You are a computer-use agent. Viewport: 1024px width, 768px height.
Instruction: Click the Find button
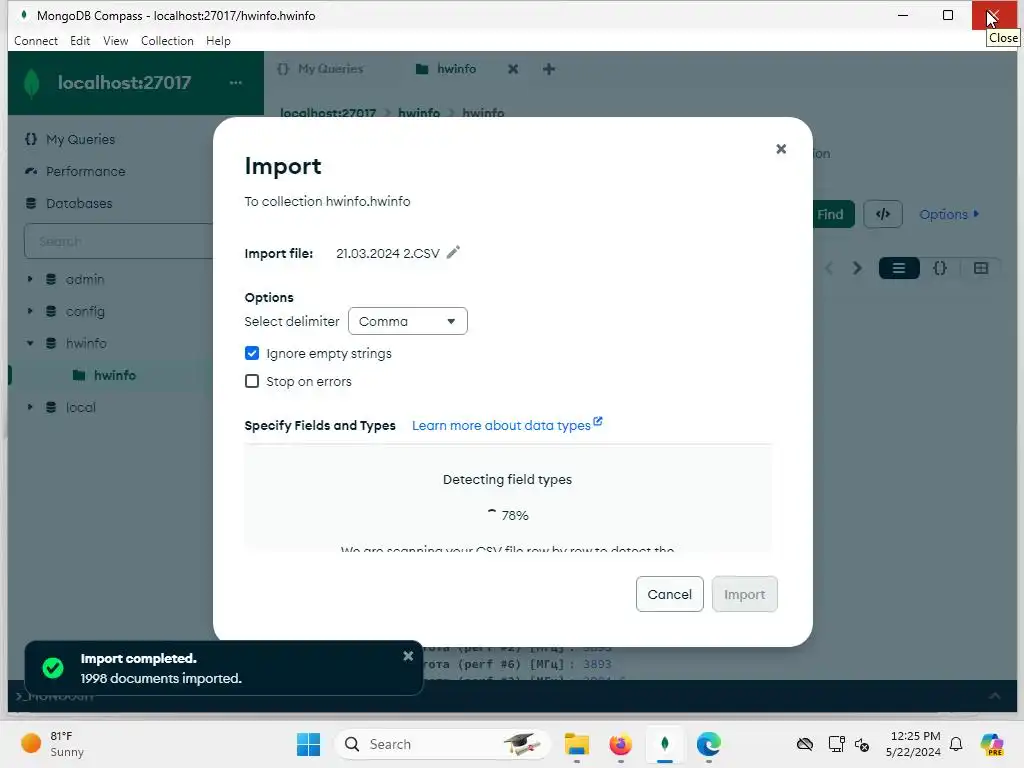pos(833,214)
